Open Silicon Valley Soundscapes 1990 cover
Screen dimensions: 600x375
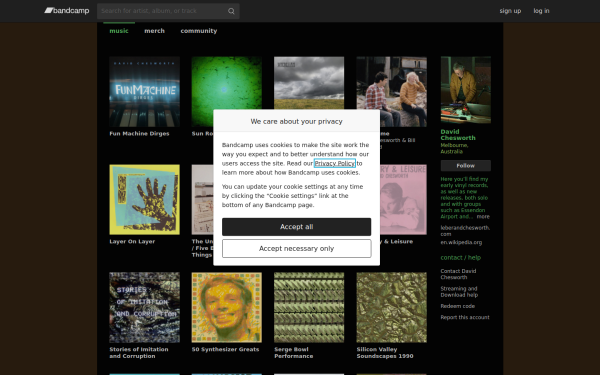[x=391, y=307]
